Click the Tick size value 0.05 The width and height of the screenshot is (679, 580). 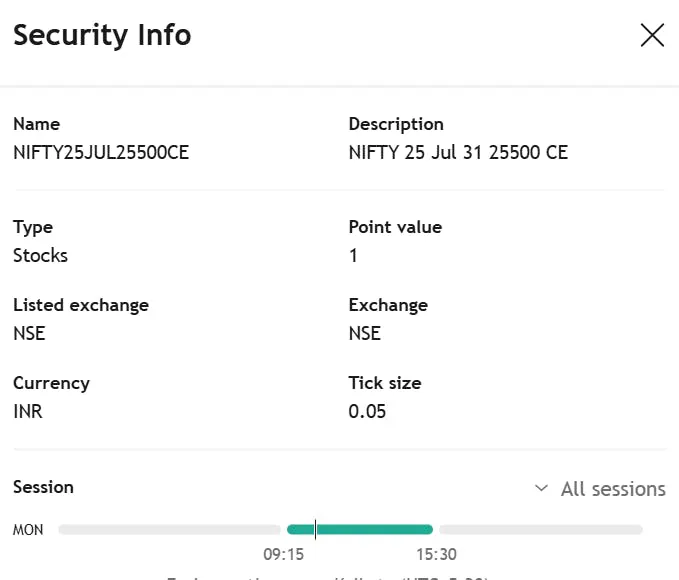click(367, 411)
